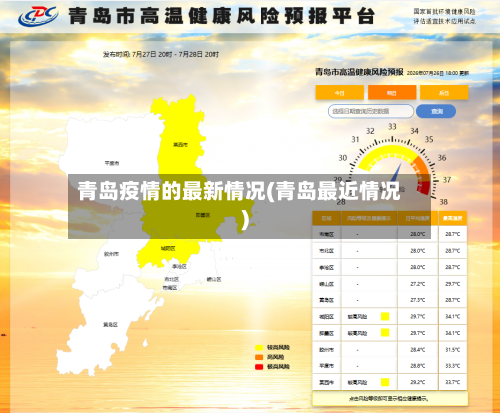Click the health tip hint bar below the table
This screenshot has height=413, width=500.
[x=390, y=398]
